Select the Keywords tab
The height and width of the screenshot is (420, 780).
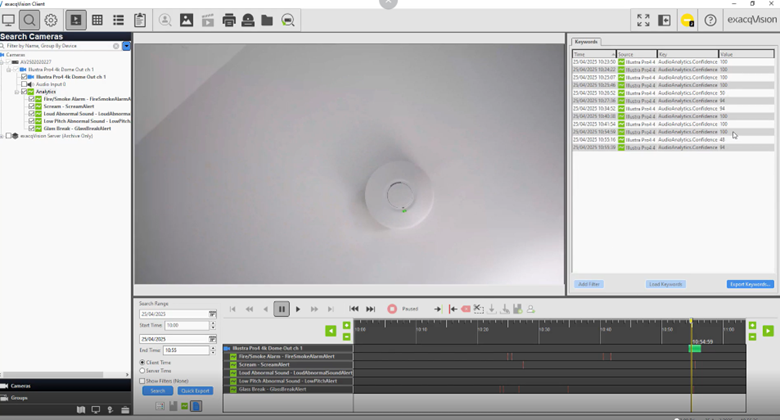586,42
